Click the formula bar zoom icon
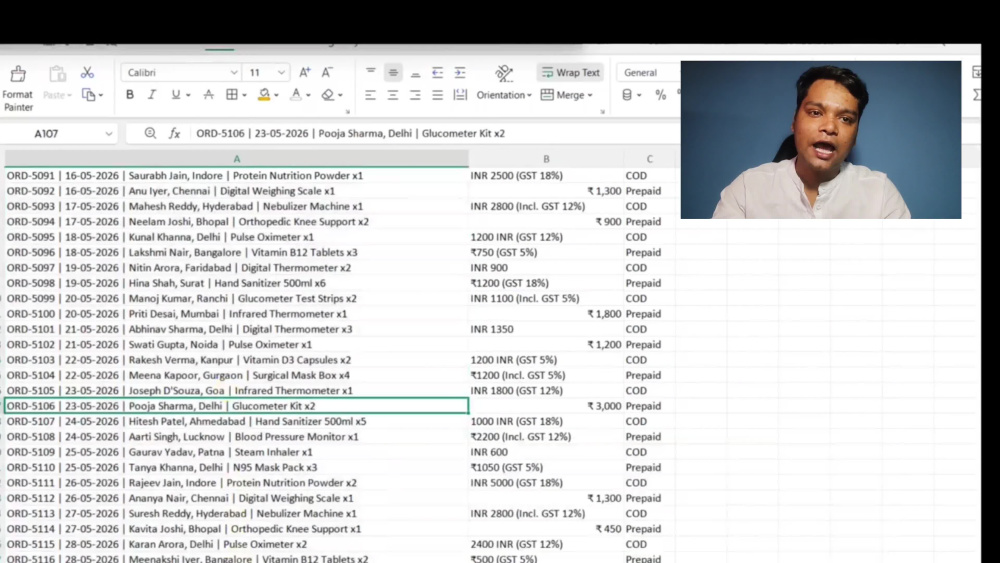The width and height of the screenshot is (1000, 563). click(150, 133)
